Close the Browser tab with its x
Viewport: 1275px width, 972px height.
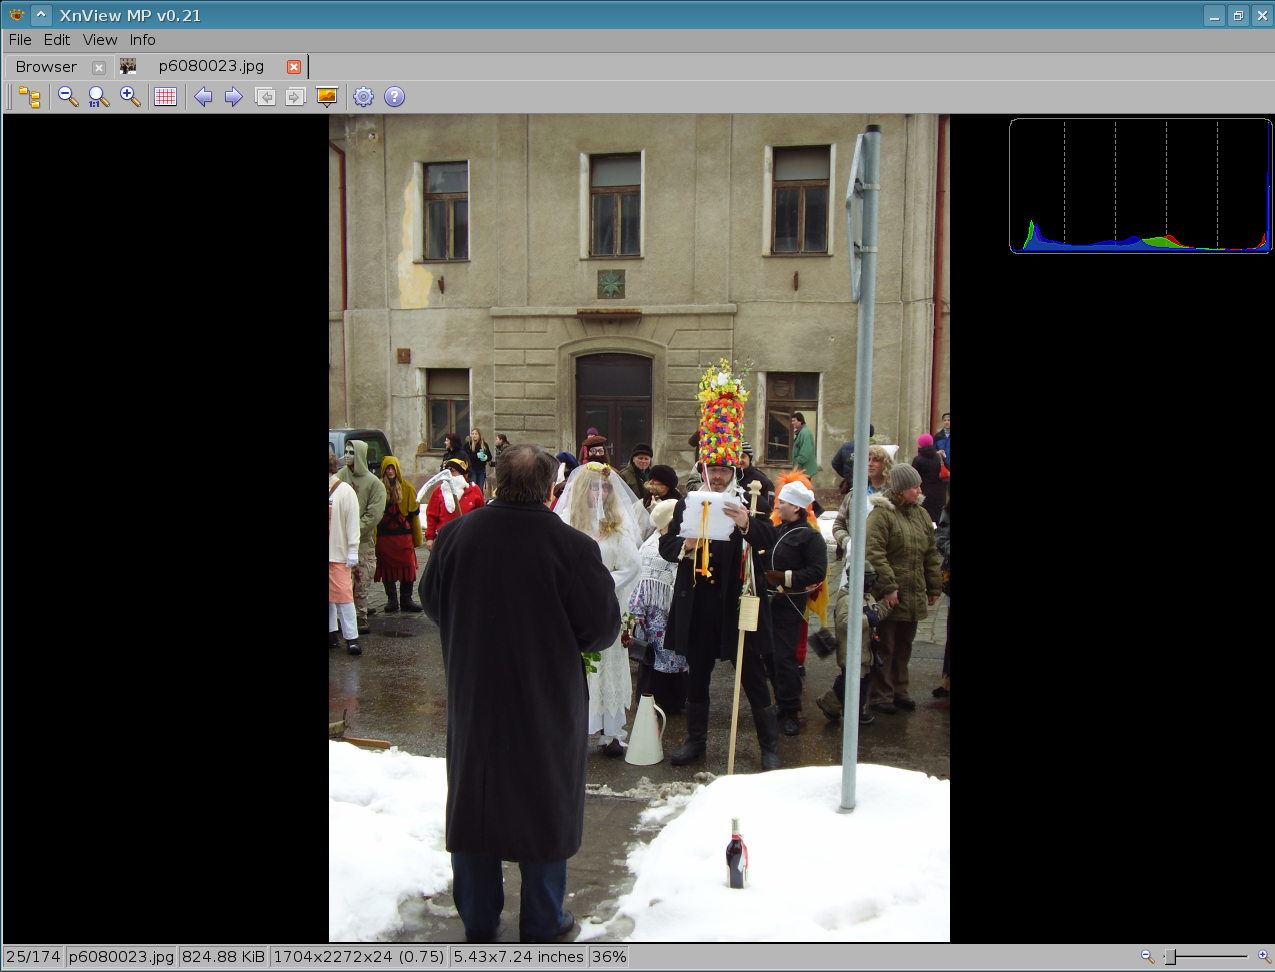(x=99, y=67)
